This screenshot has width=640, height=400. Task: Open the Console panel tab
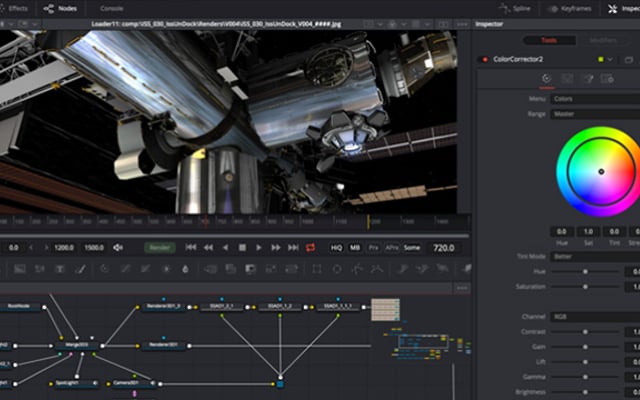[111, 8]
